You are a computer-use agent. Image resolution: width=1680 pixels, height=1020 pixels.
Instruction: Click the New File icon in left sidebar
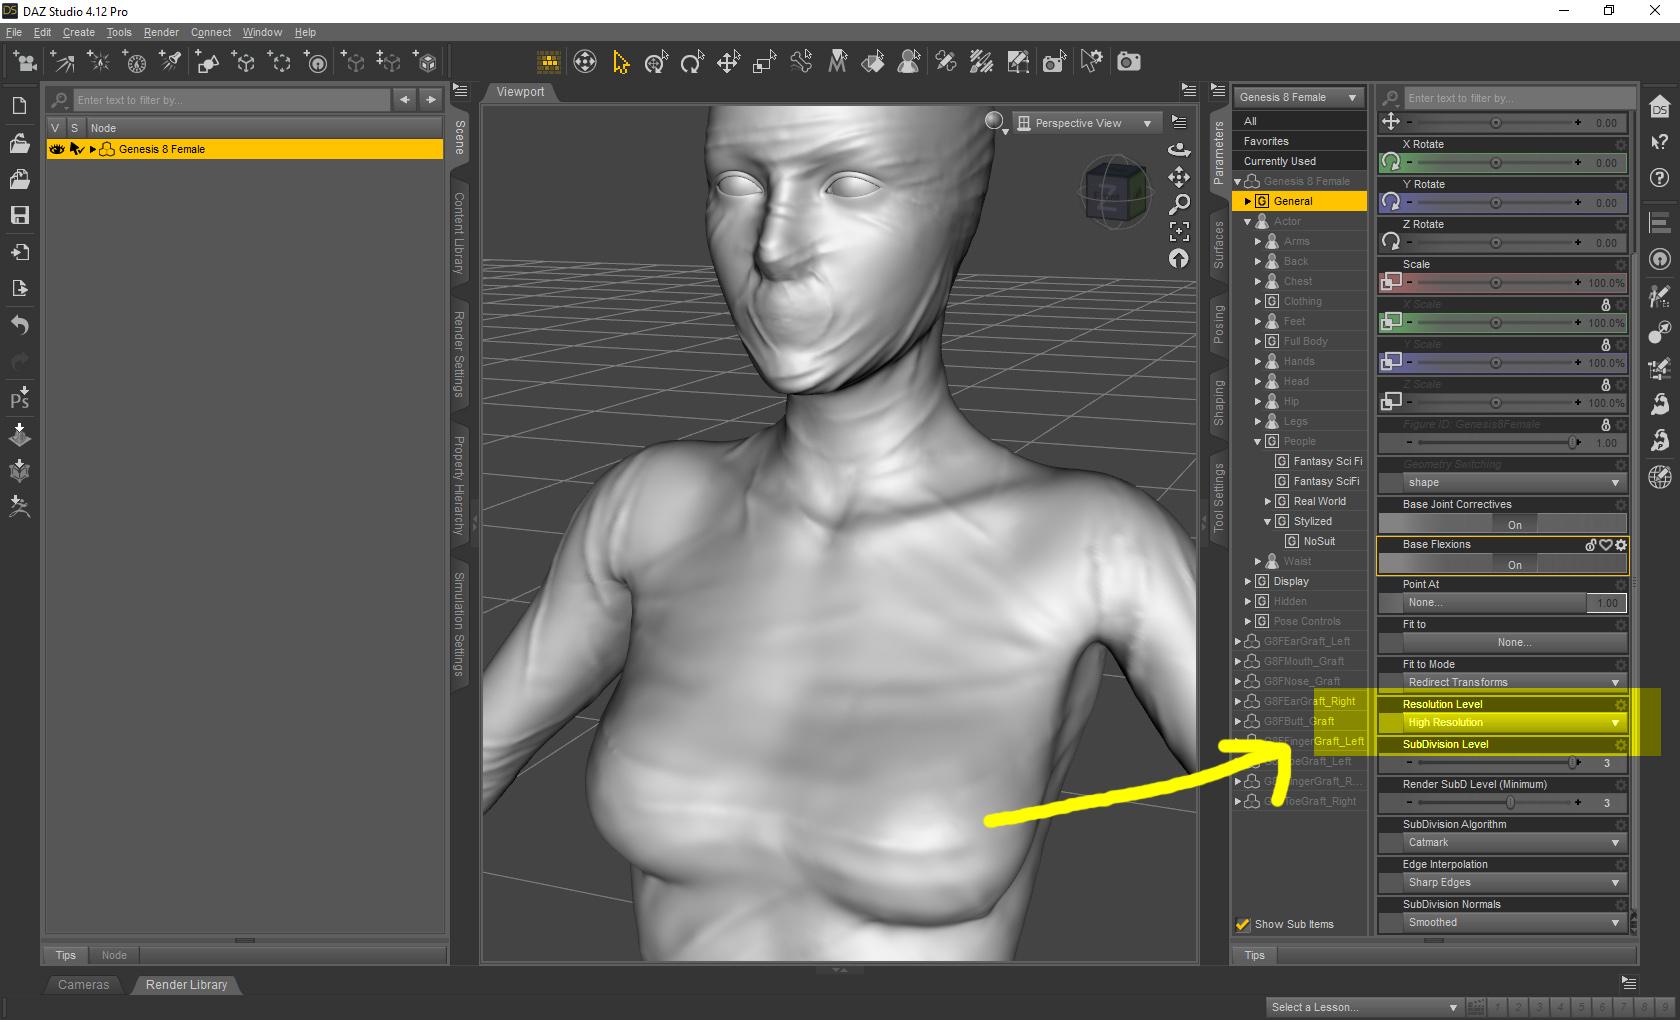click(19, 106)
